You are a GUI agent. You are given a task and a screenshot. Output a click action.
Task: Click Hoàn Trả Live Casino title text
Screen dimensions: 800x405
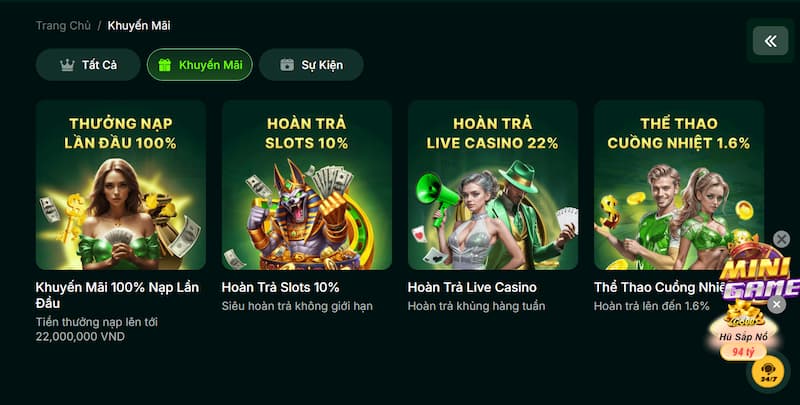472,287
